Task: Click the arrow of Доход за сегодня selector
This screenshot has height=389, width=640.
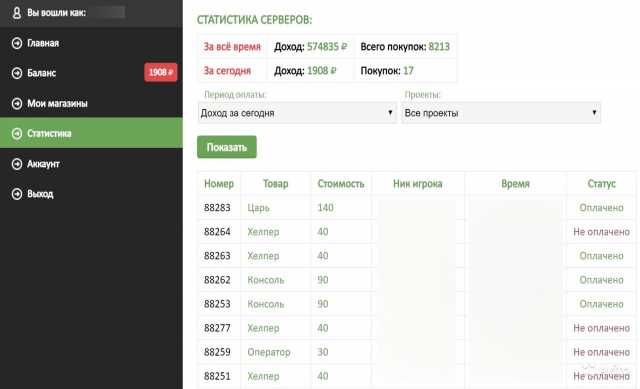Action: (x=390, y=113)
